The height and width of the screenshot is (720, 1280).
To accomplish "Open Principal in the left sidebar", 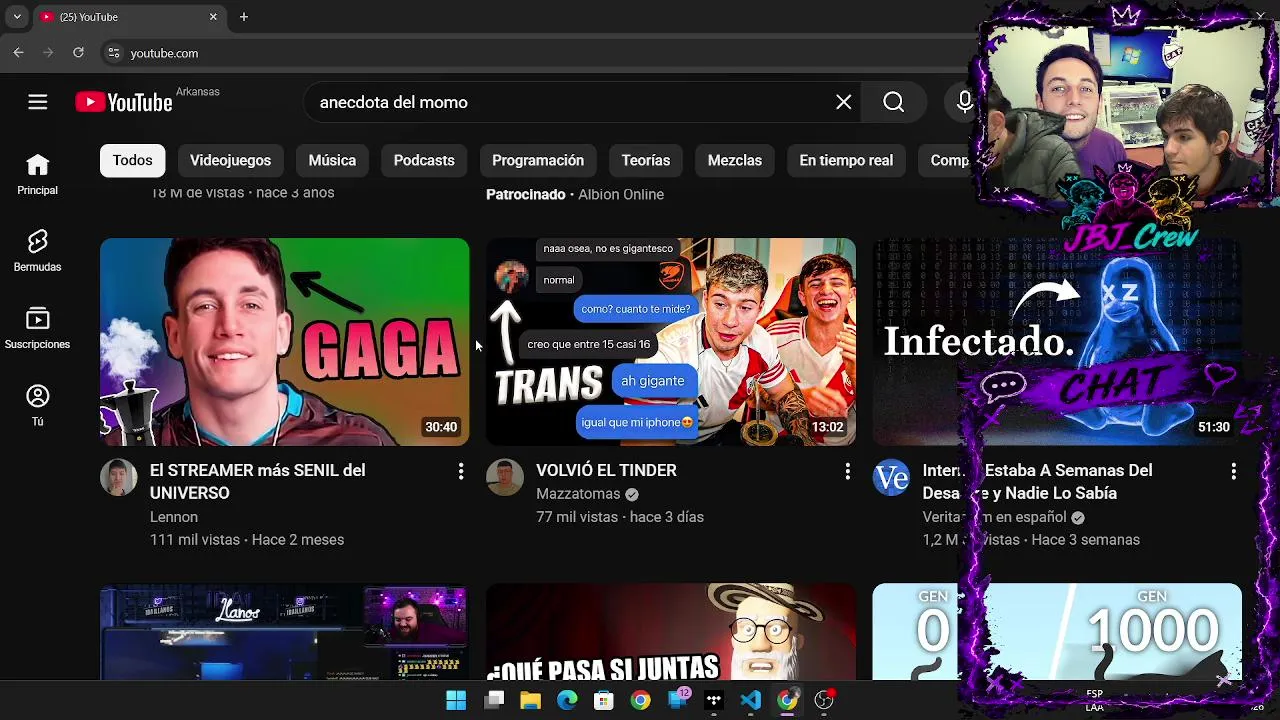I will point(37,174).
